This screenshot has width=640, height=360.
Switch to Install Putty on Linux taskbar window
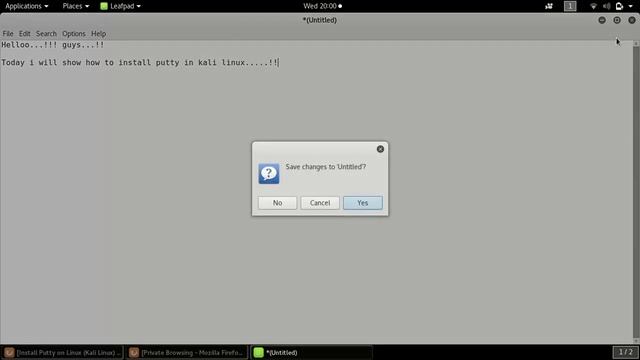[x=62, y=352]
